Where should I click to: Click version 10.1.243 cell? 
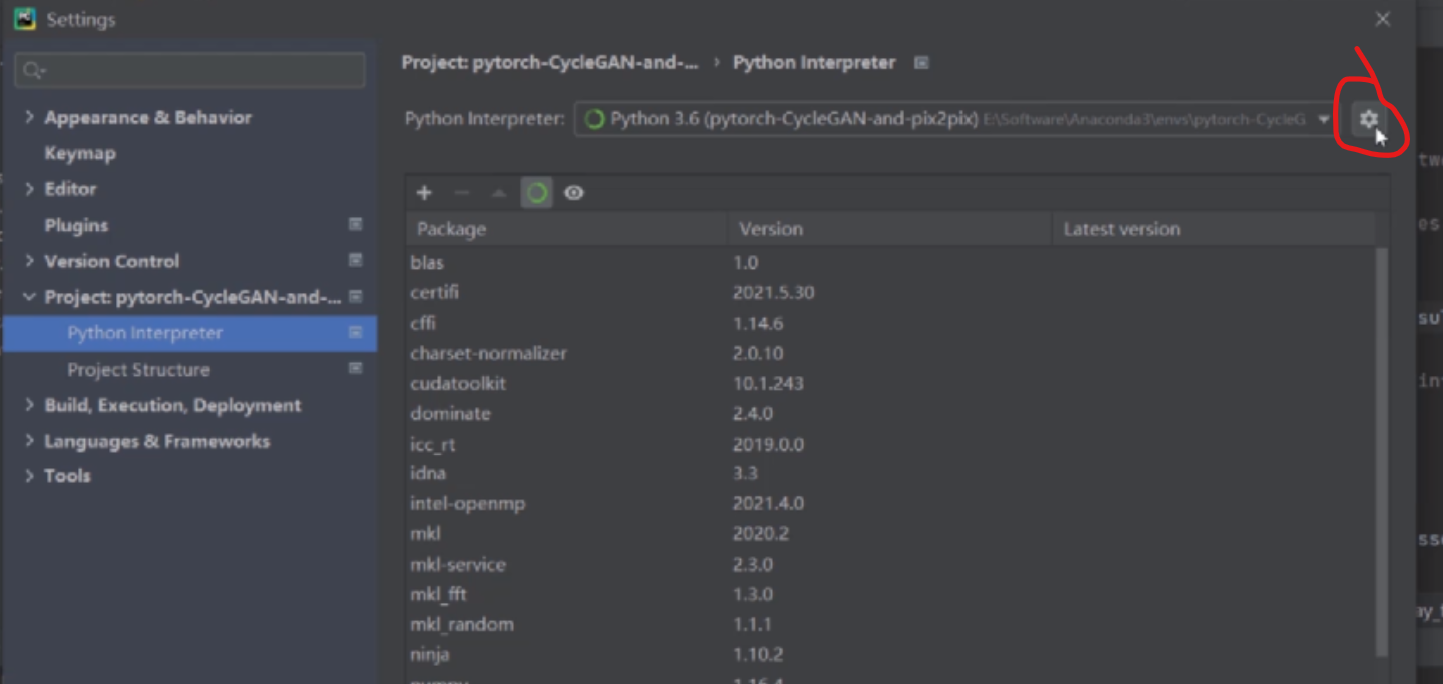(768, 383)
